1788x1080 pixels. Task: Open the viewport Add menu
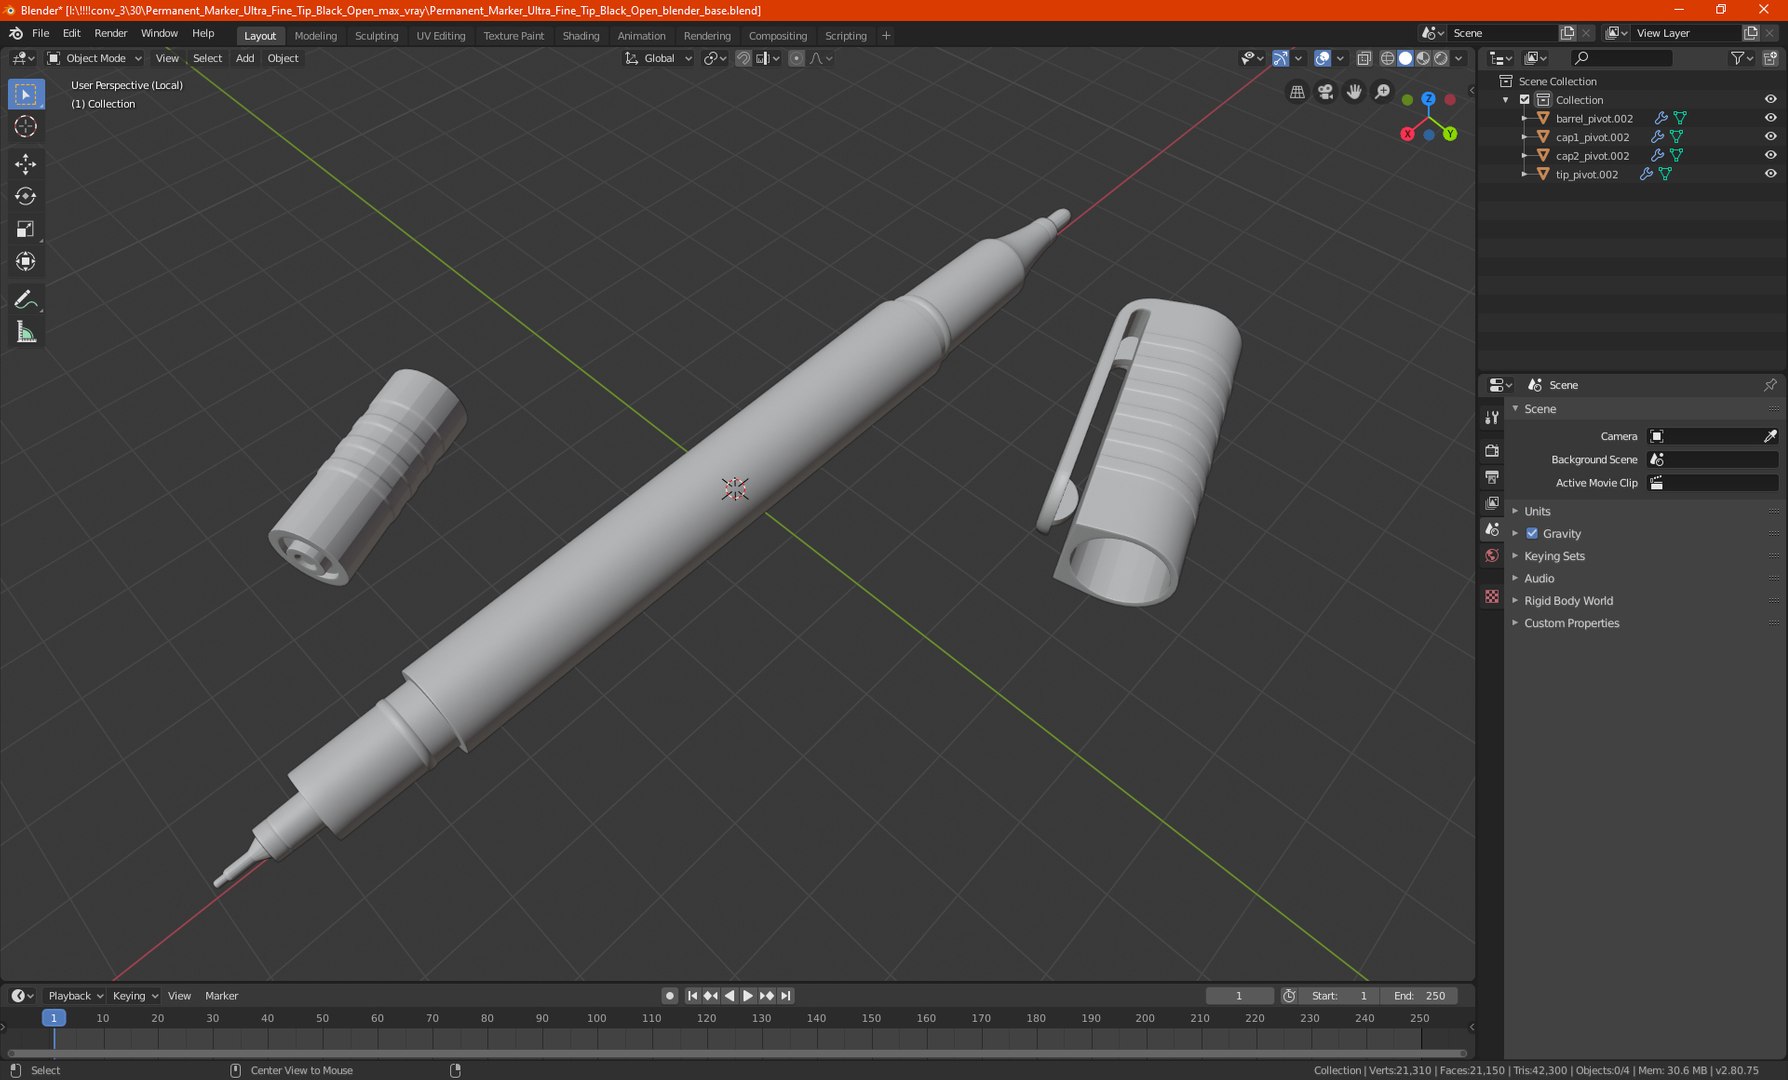(245, 58)
